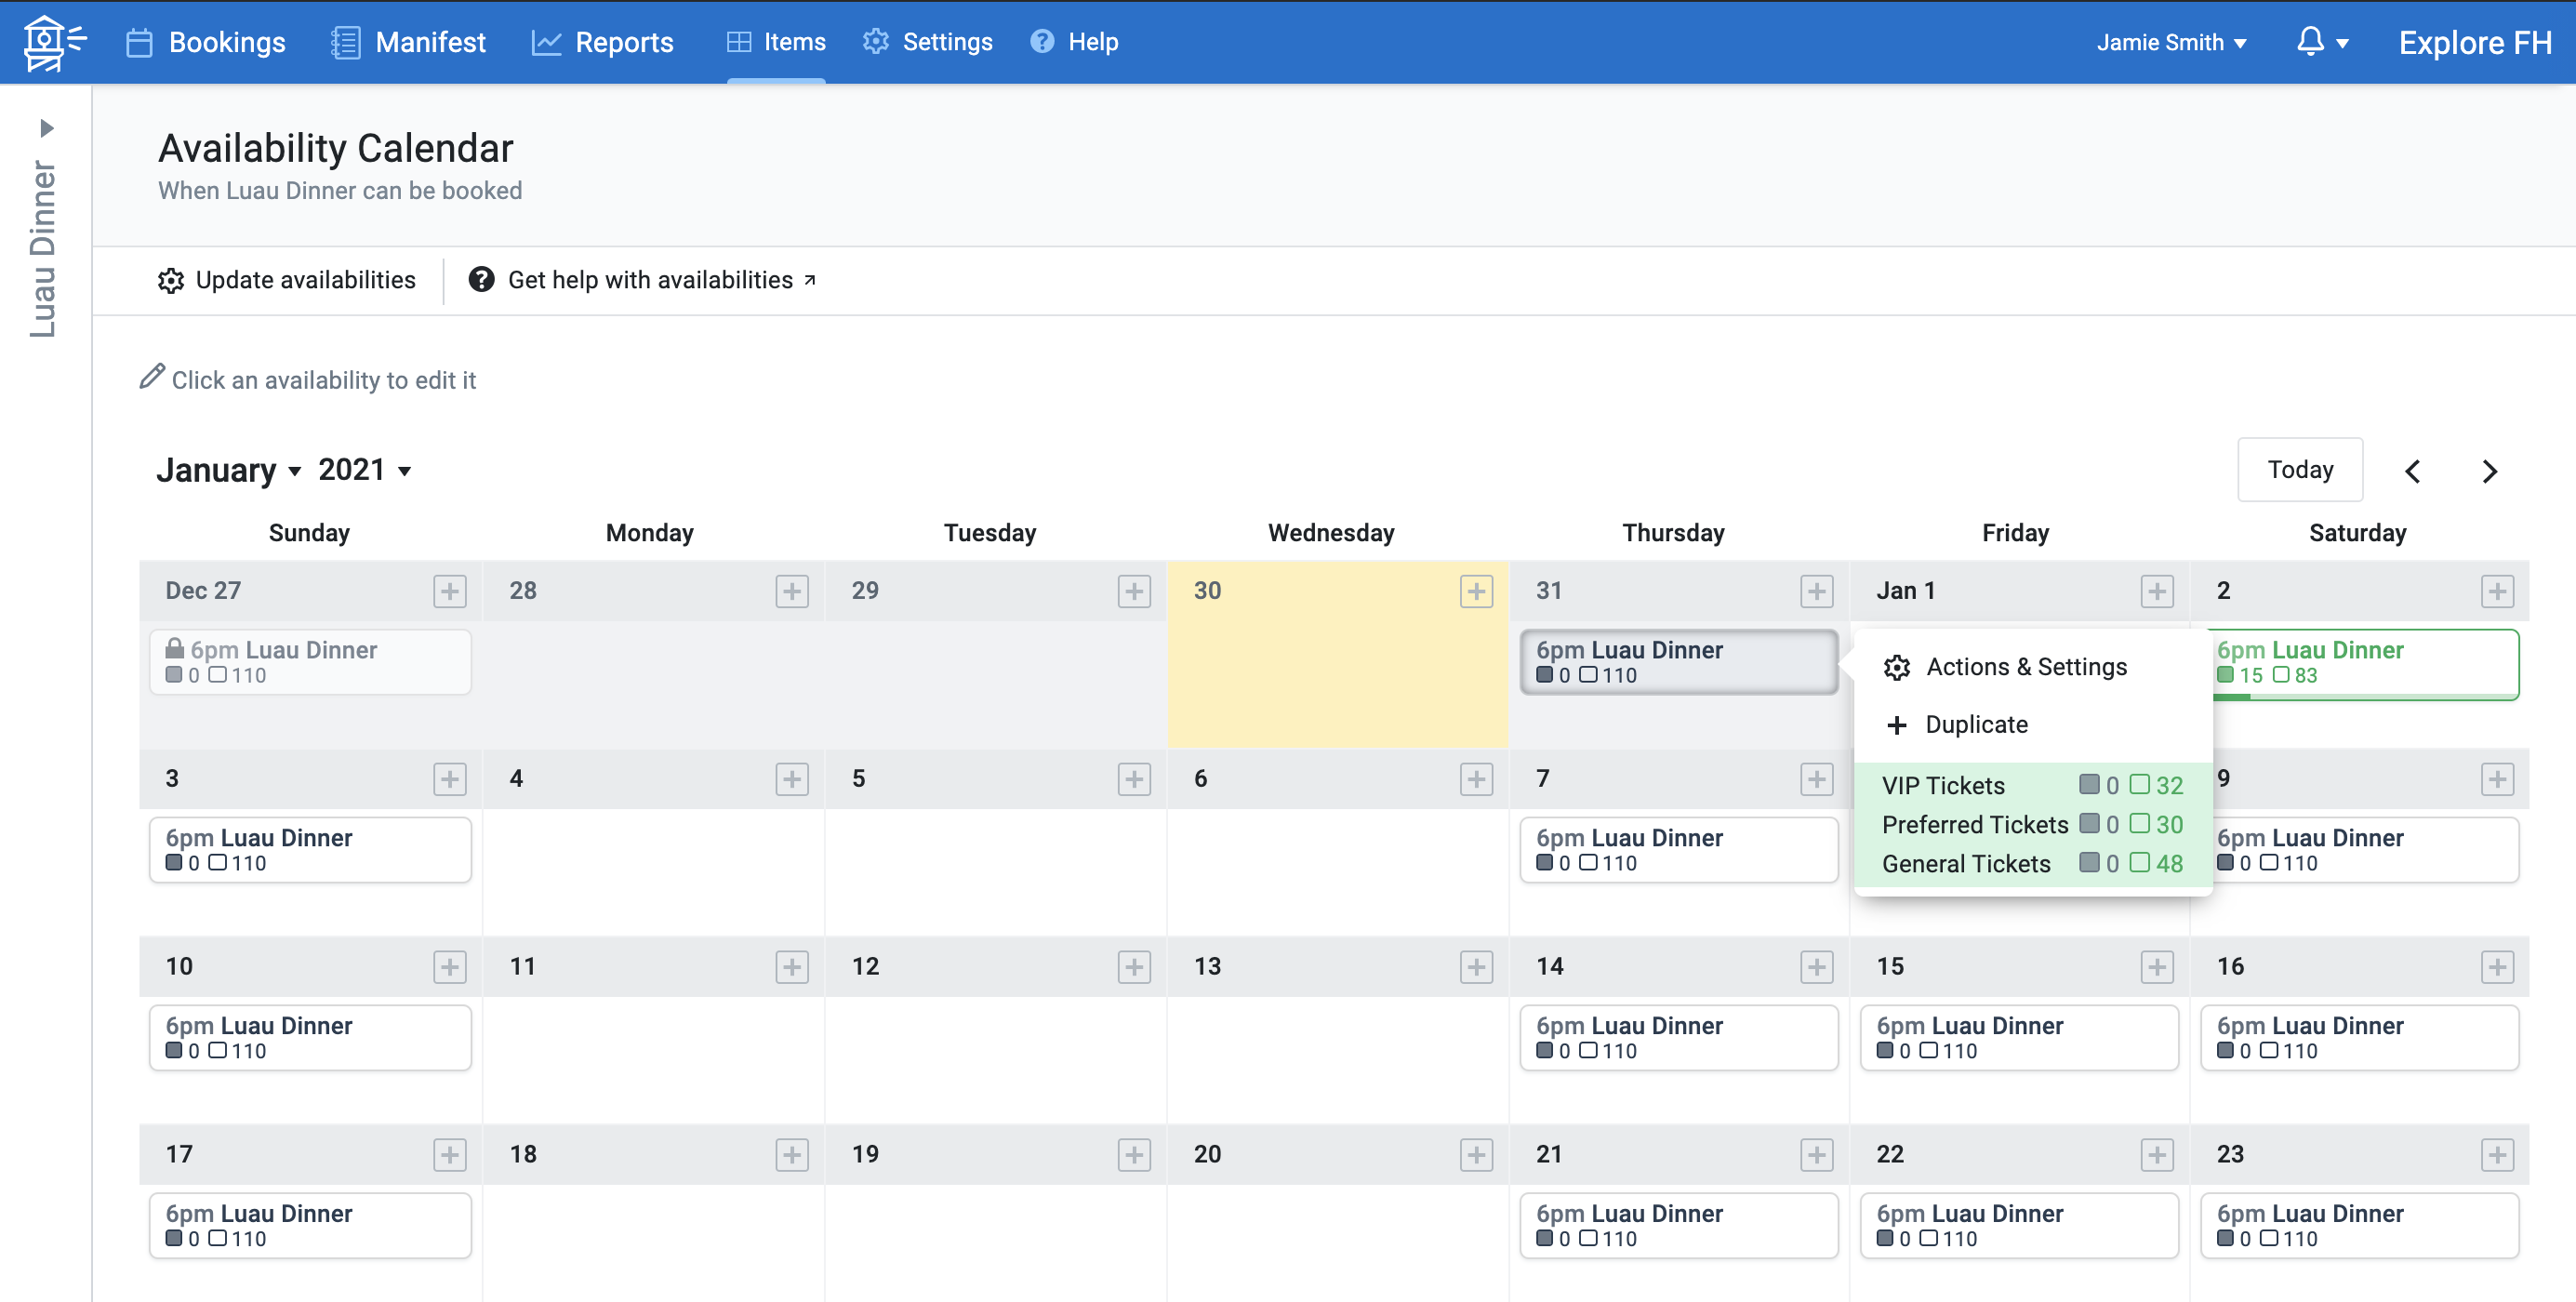Open the Jan 3 6pm Luau Dinner availability
The image size is (2576, 1302).
[310, 850]
